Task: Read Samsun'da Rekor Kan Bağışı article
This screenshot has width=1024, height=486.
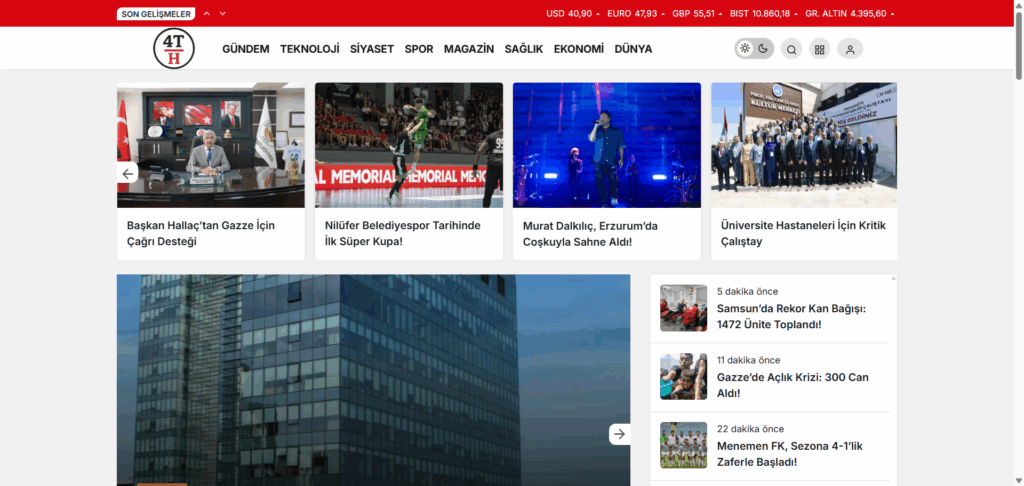Action: tap(790, 316)
